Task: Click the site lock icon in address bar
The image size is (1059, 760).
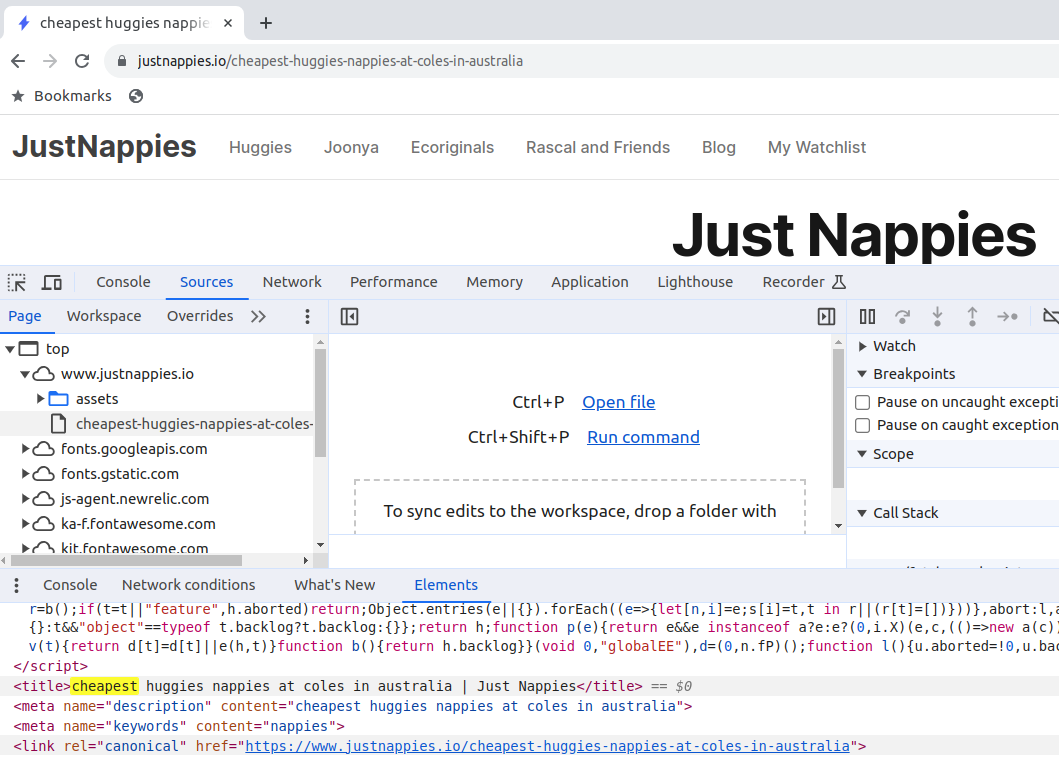Action: point(122,61)
